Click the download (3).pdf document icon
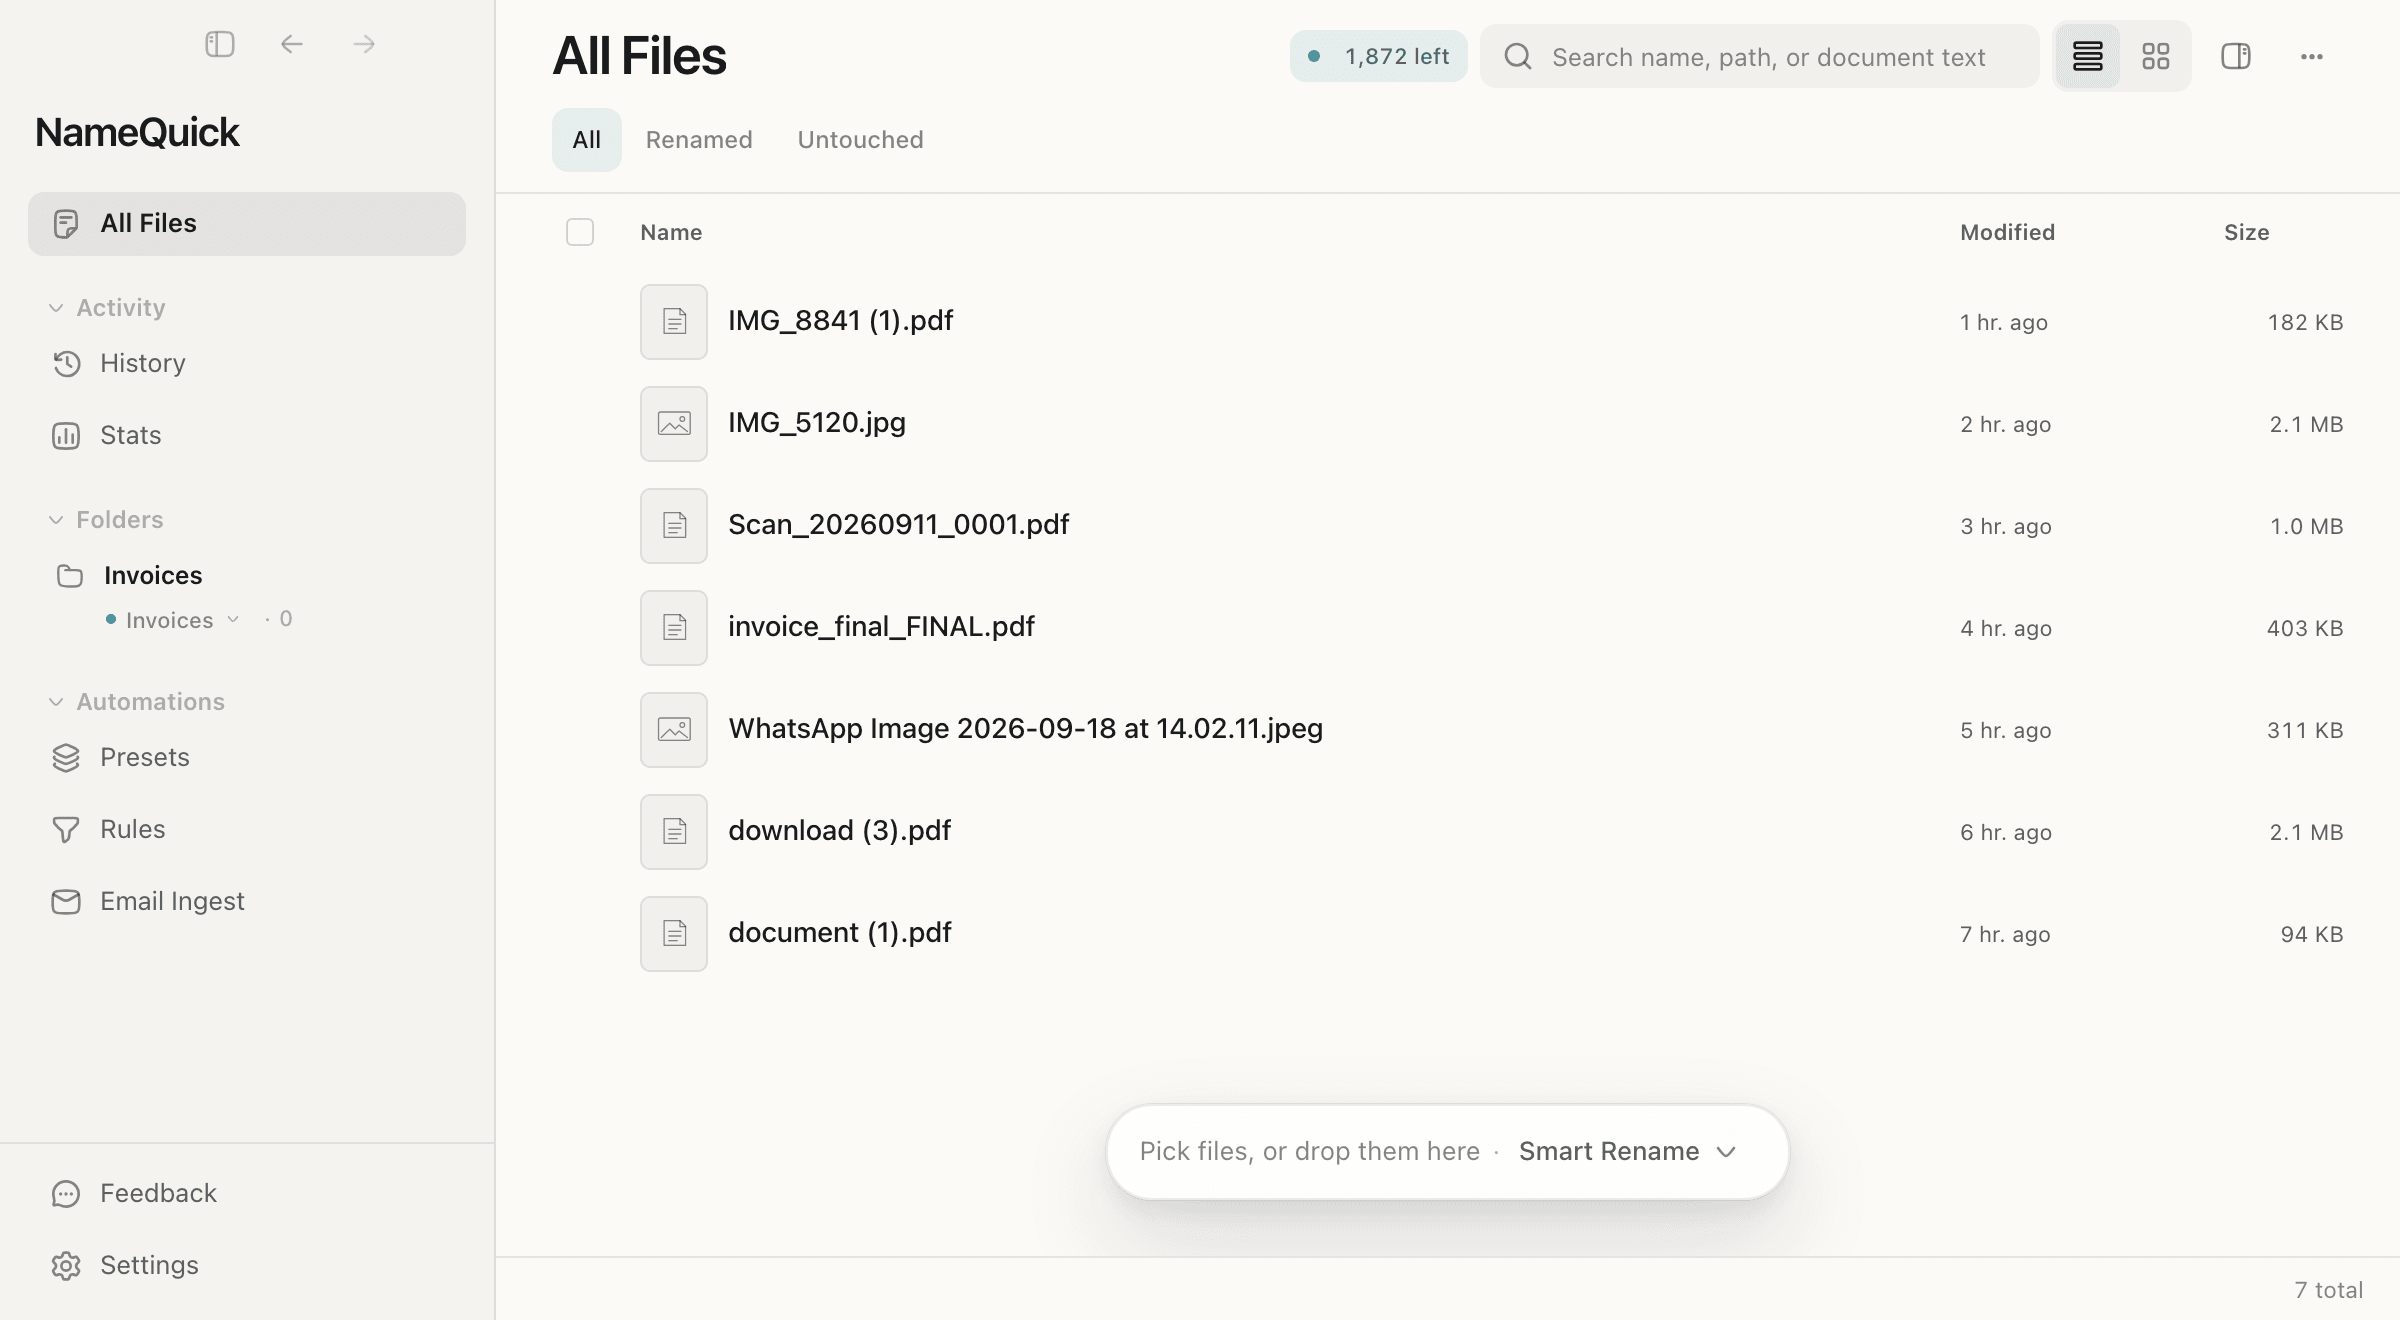2400x1320 pixels. (674, 832)
